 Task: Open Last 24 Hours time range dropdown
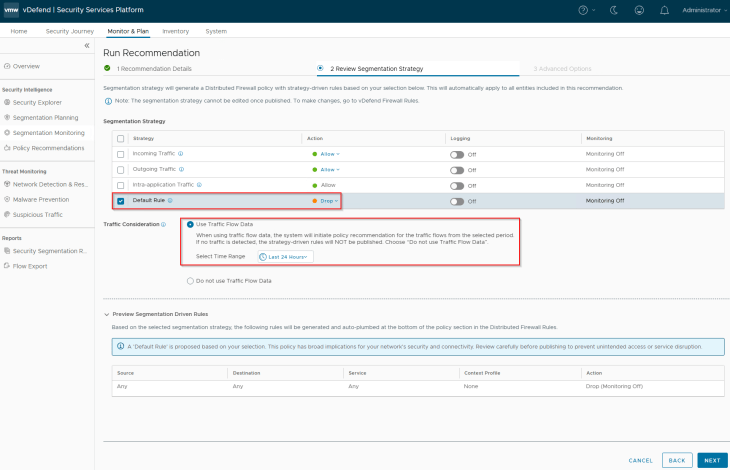coord(285,257)
